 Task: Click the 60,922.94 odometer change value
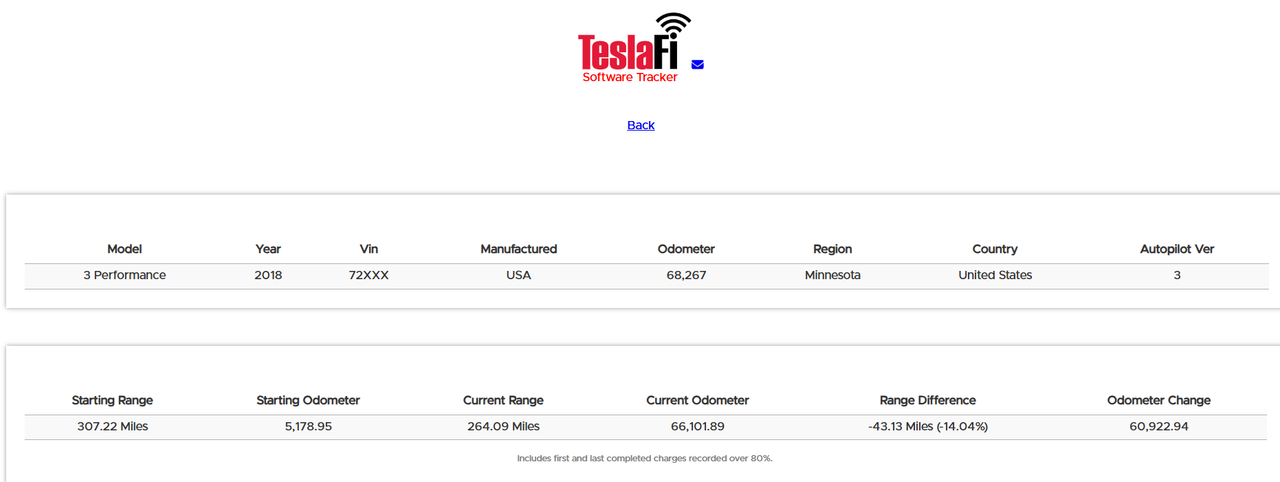click(1159, 426)
